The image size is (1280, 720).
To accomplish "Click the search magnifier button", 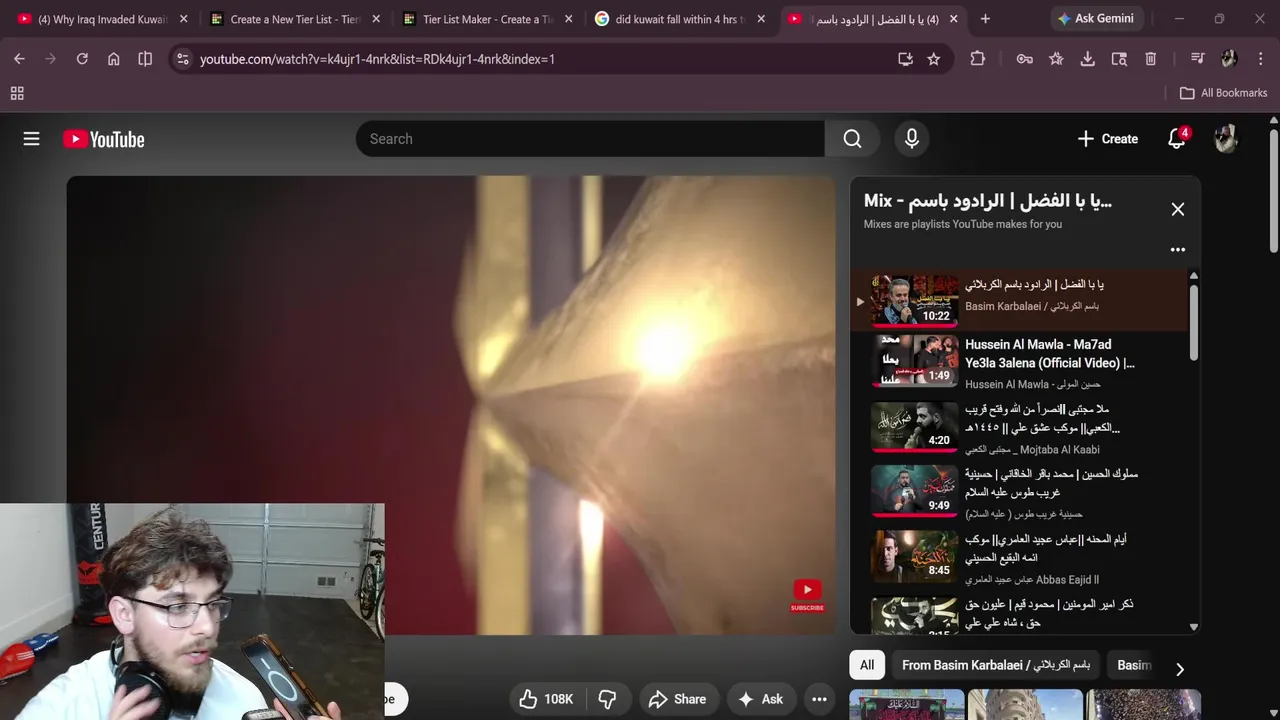I will [x=852, y=139].
